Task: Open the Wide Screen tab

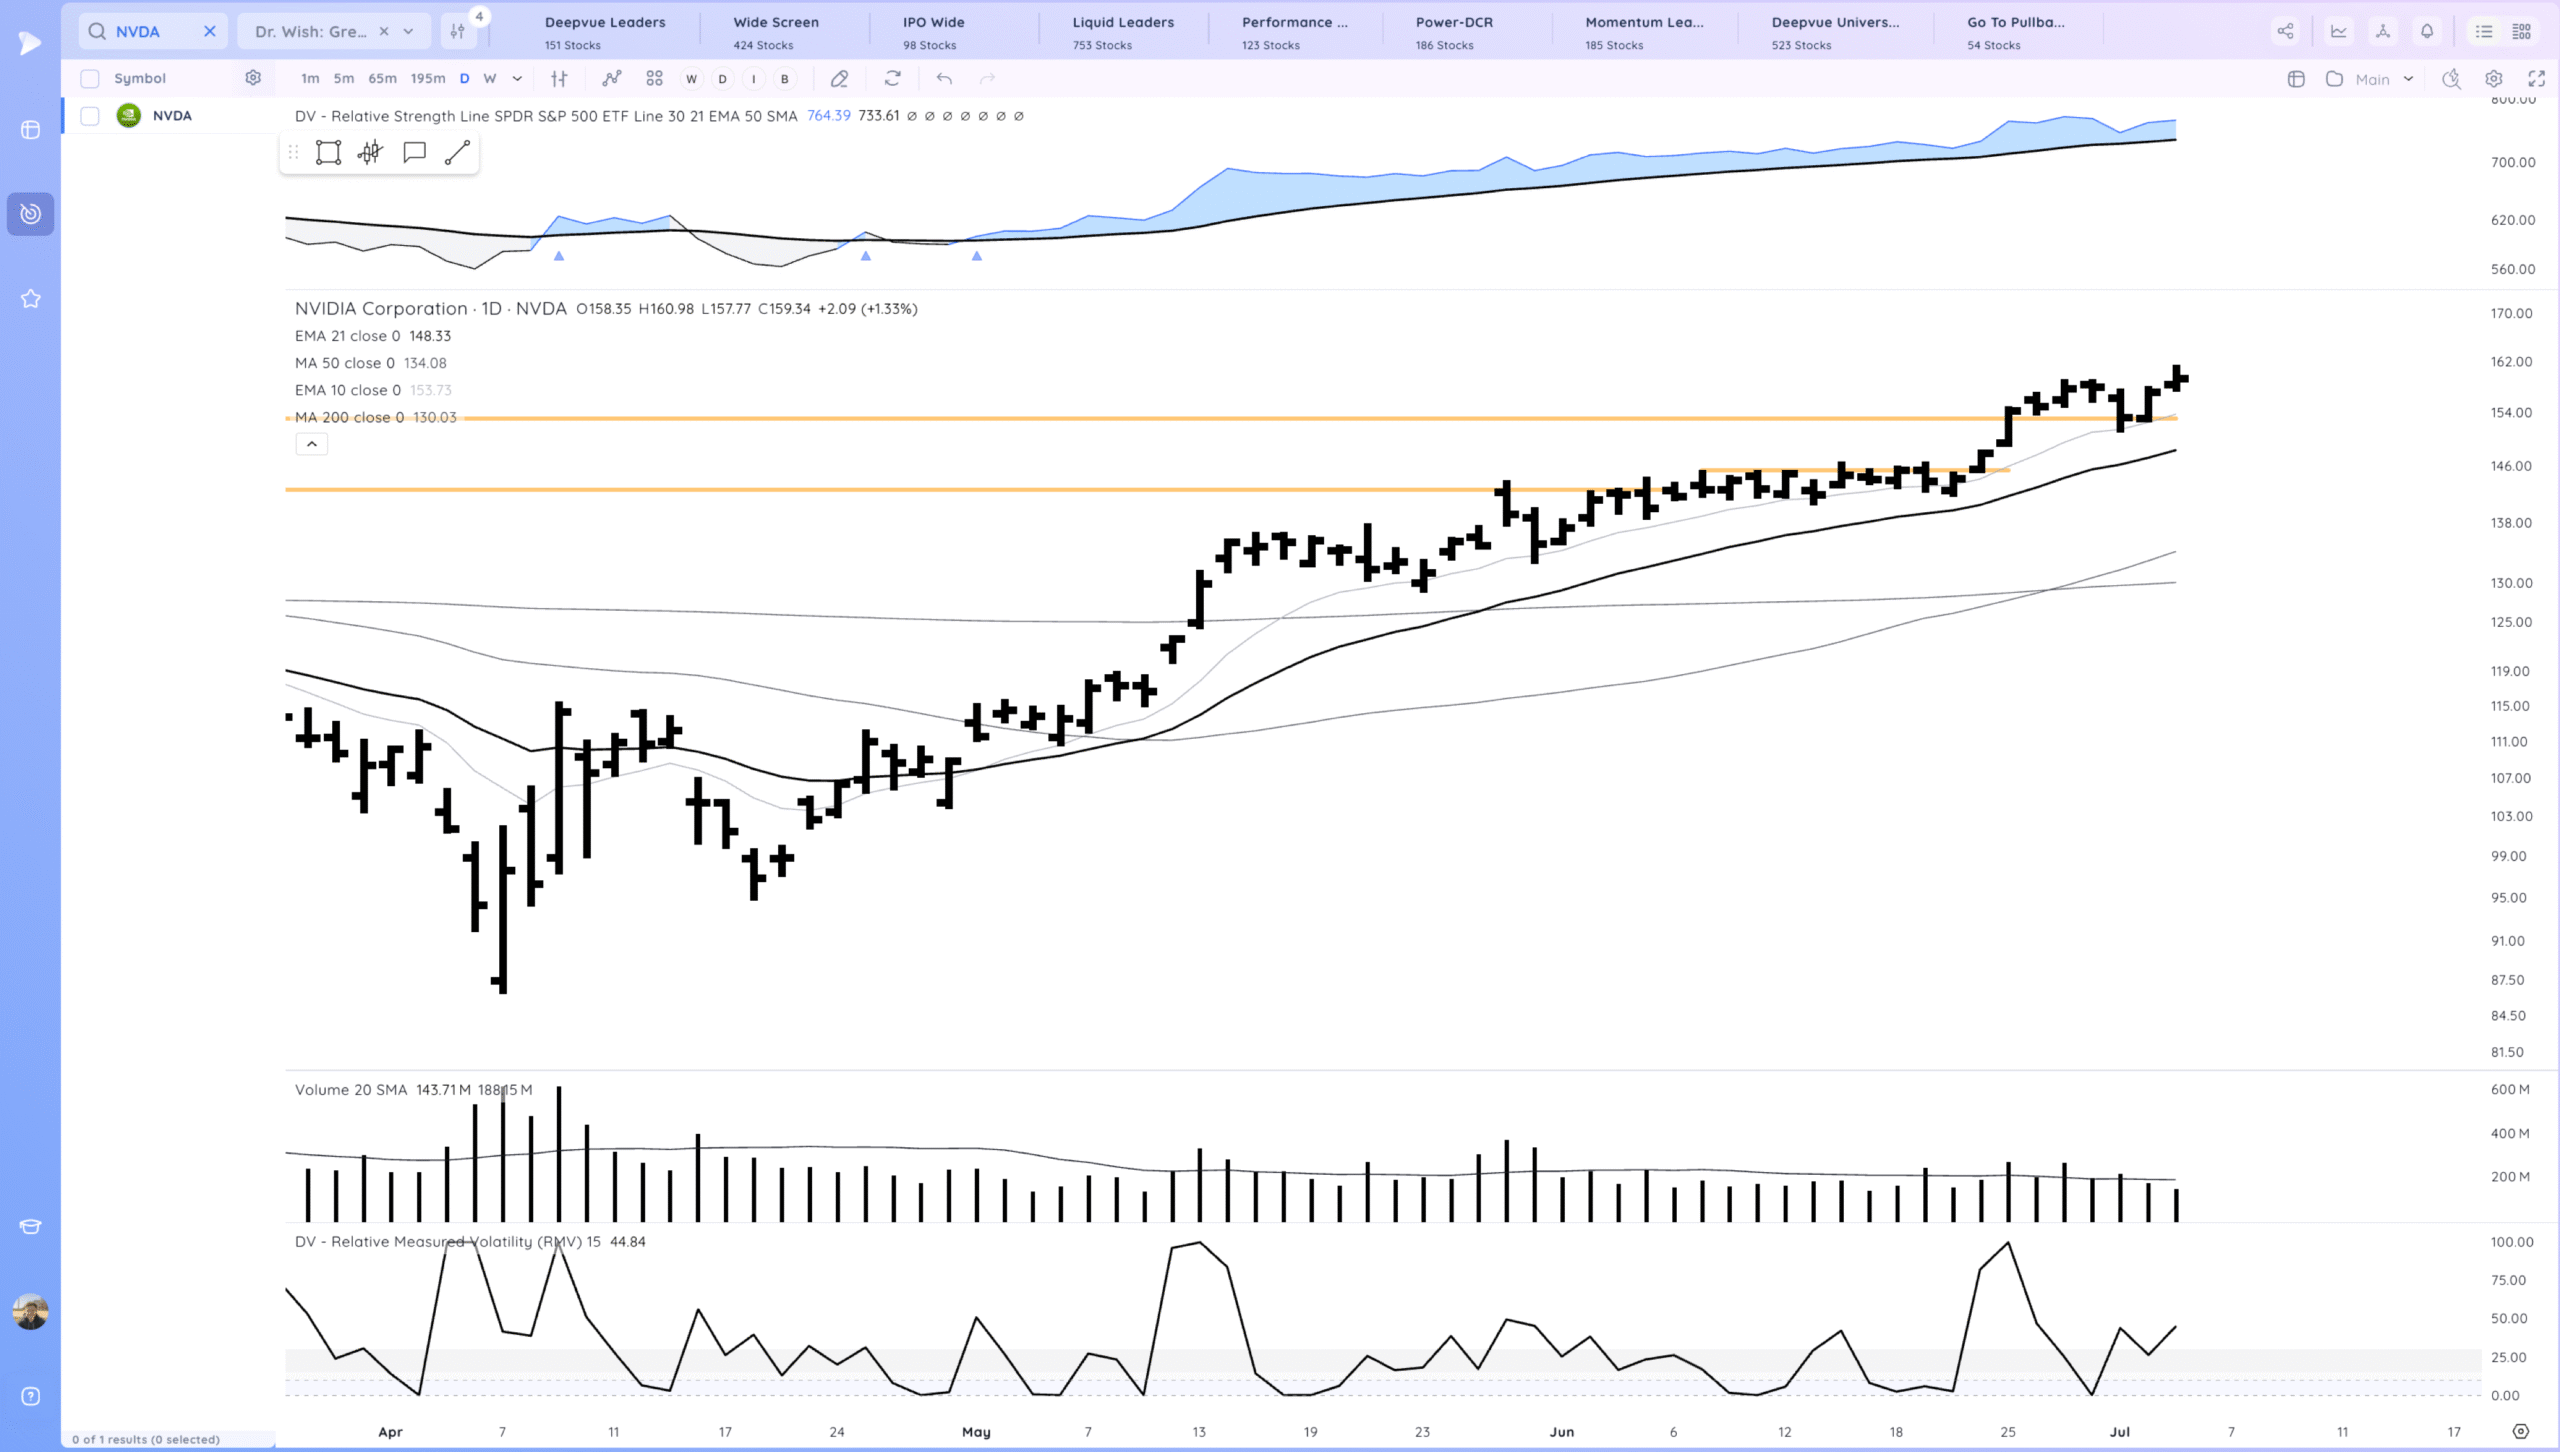Action: [x=775, y=31]
